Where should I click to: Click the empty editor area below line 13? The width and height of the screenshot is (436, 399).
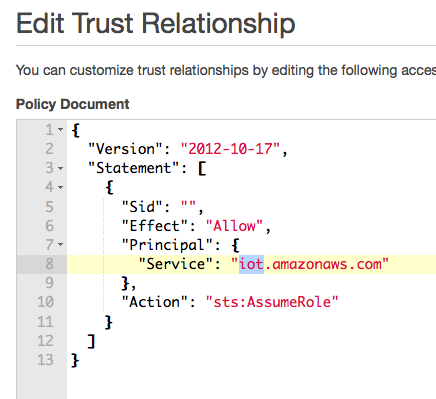point(251,383)
